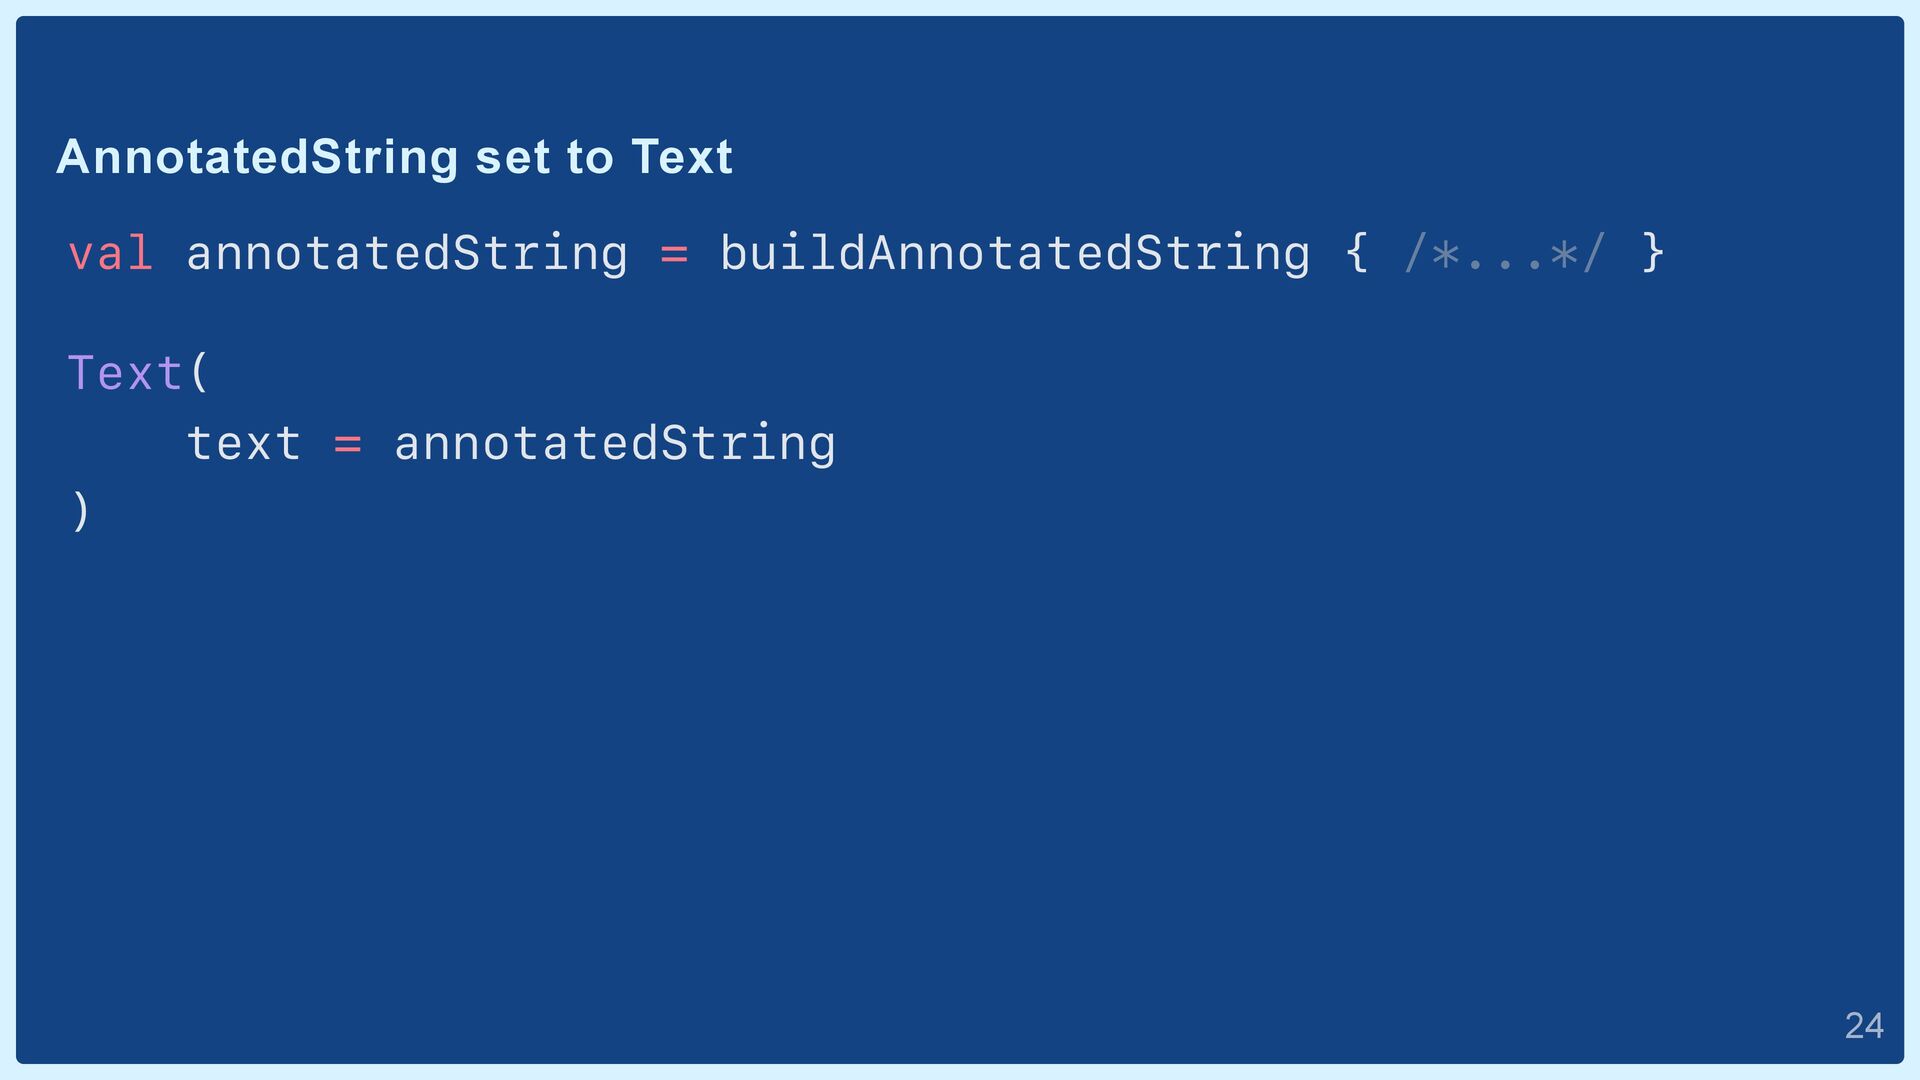
Task: Click the opening curly brace
Action: point(1356,252)
